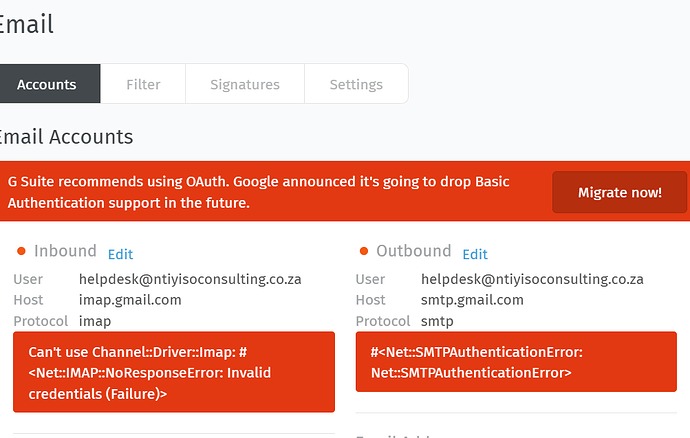Click the Migrate now! button
690x438 pixels.
[620, 192]
